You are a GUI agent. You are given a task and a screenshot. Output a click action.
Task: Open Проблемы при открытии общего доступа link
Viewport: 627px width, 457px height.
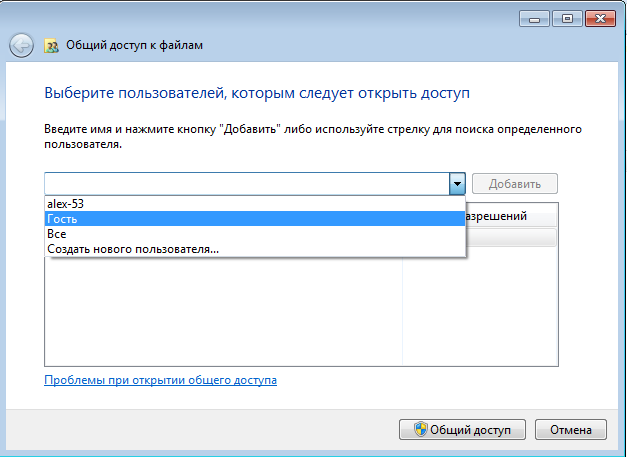click(x=160, y=380)
